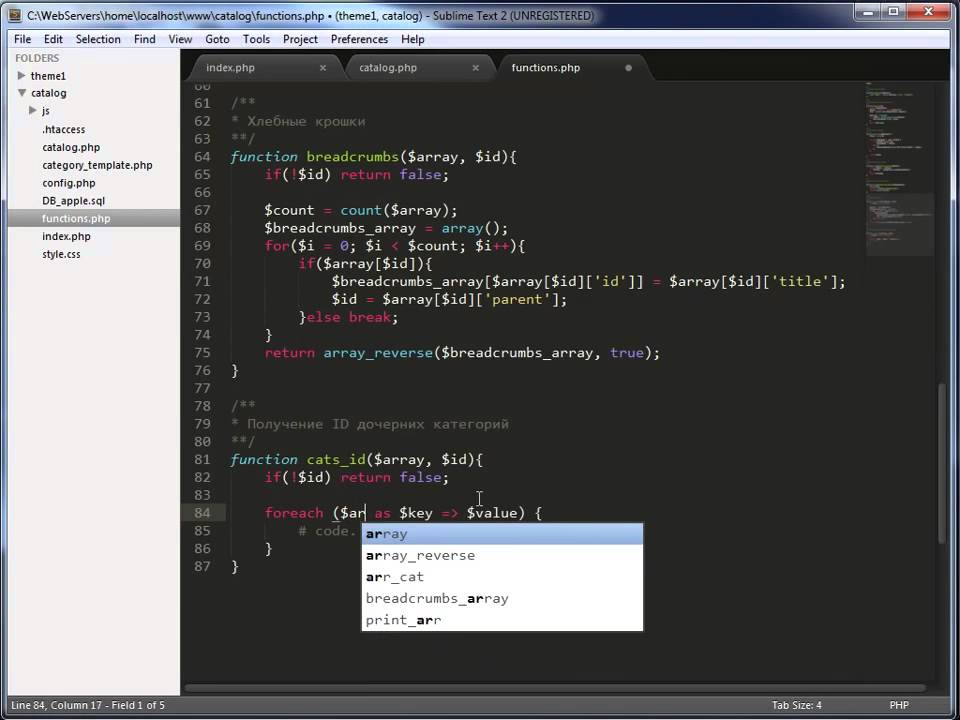Open the Tools menu
The image size is (960, 720).
click(x=256, y=39)
